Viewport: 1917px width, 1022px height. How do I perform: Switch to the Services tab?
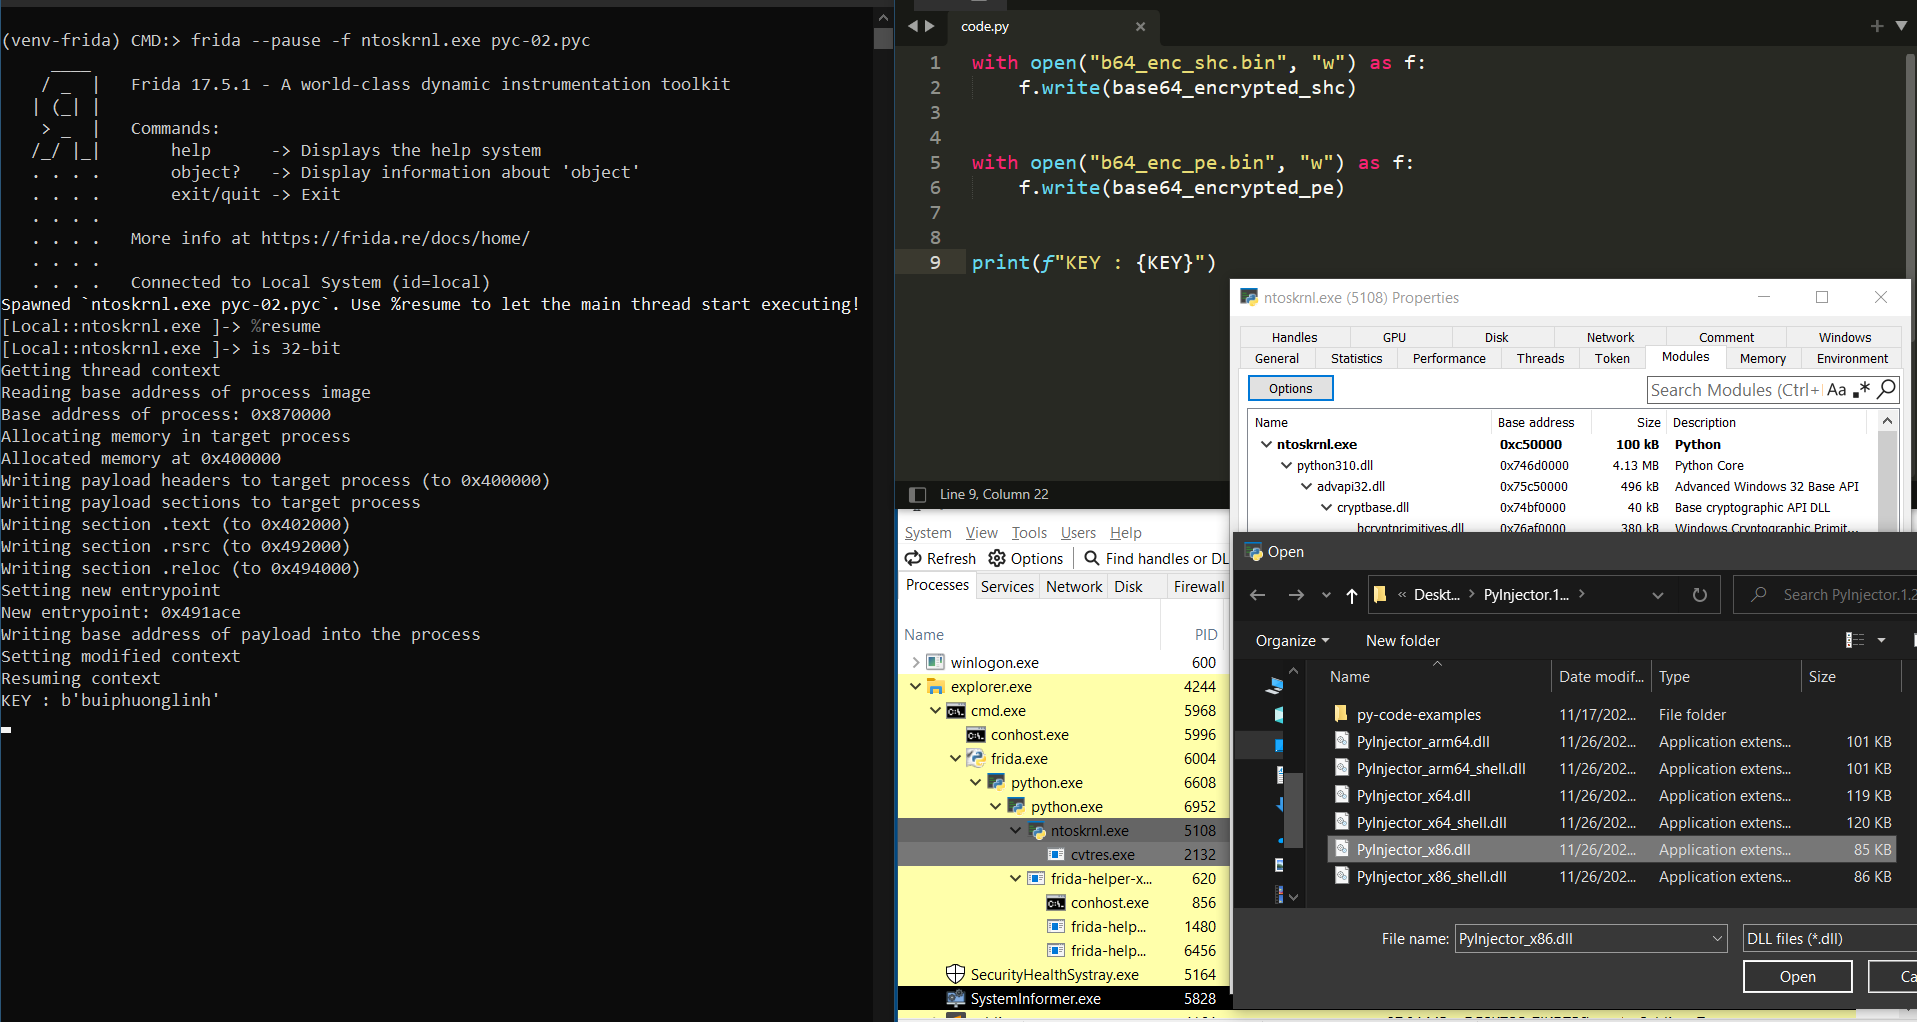pos(1007,587)
